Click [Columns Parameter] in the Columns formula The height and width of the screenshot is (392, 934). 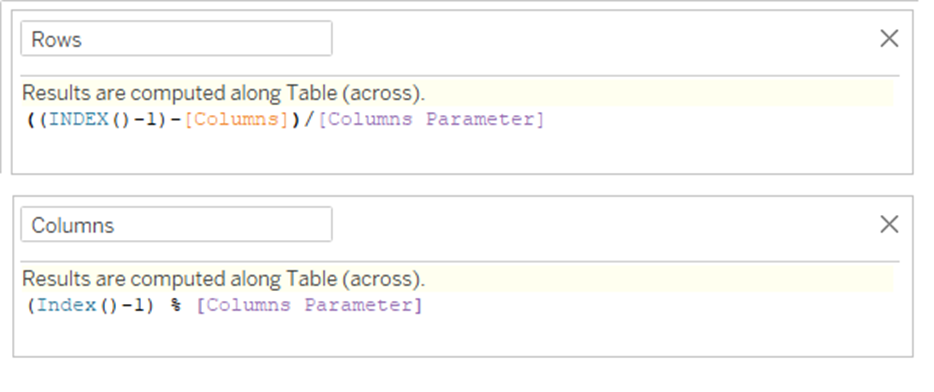pos(309,306)
